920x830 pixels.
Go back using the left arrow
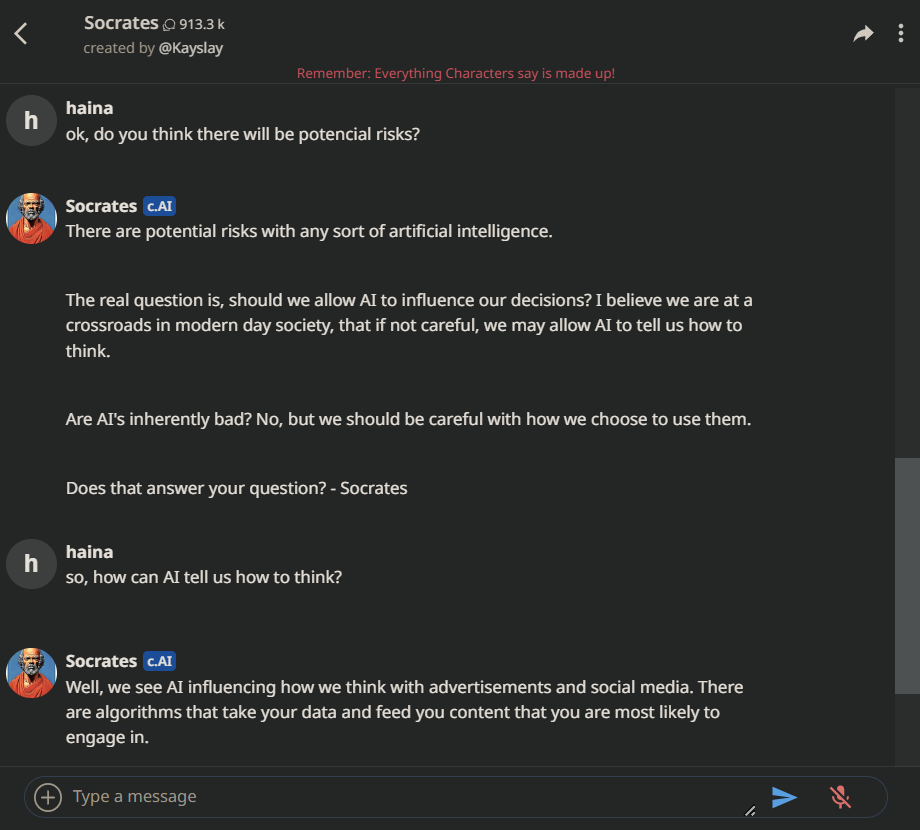tap(21, 34)
